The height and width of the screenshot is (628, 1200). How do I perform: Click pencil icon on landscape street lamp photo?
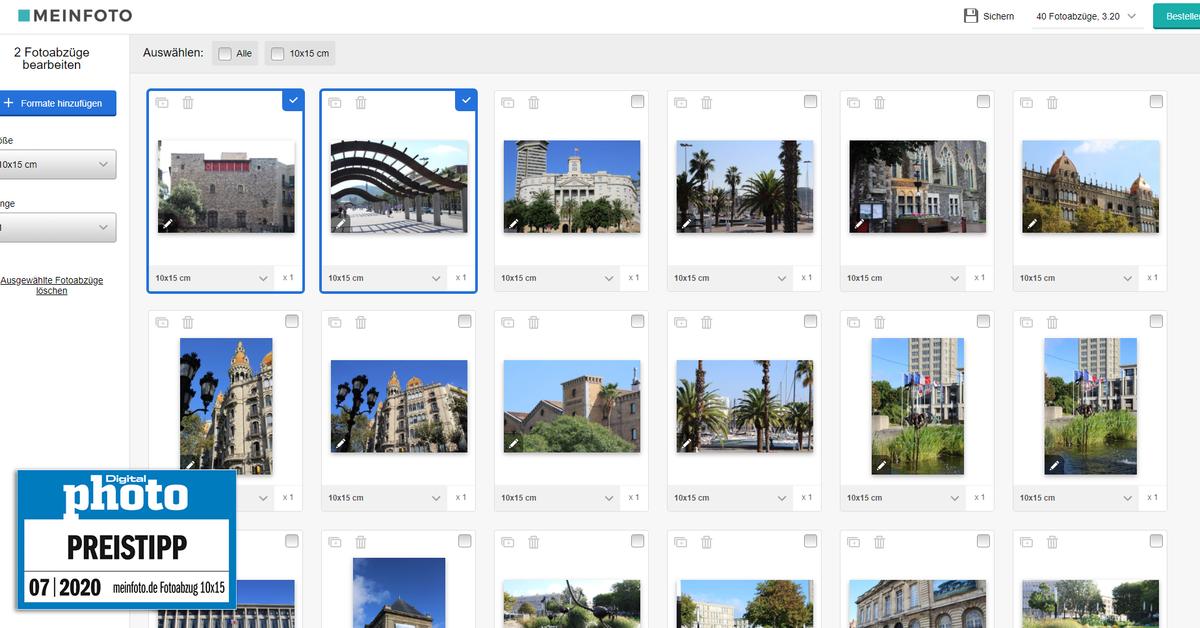[340, 443]
